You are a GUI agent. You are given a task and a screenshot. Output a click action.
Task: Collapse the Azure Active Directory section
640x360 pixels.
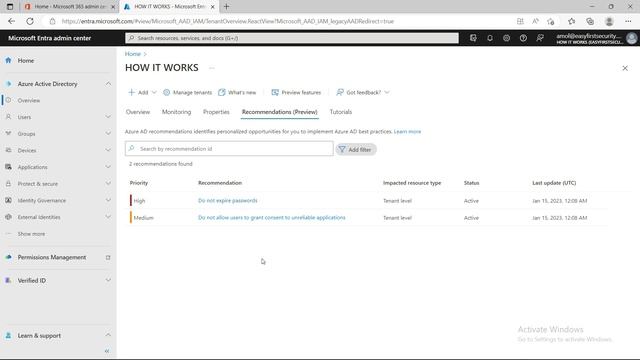(108, 84)
